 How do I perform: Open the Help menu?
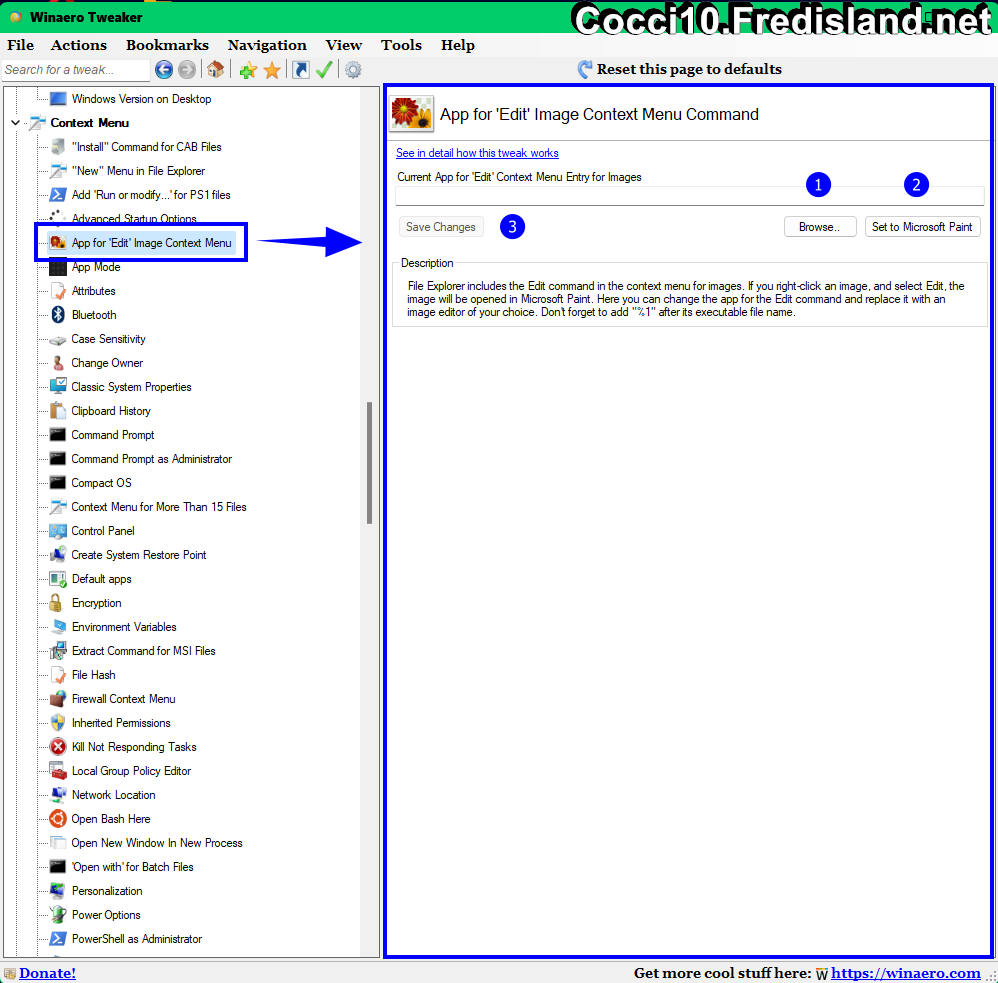(458, 45)
